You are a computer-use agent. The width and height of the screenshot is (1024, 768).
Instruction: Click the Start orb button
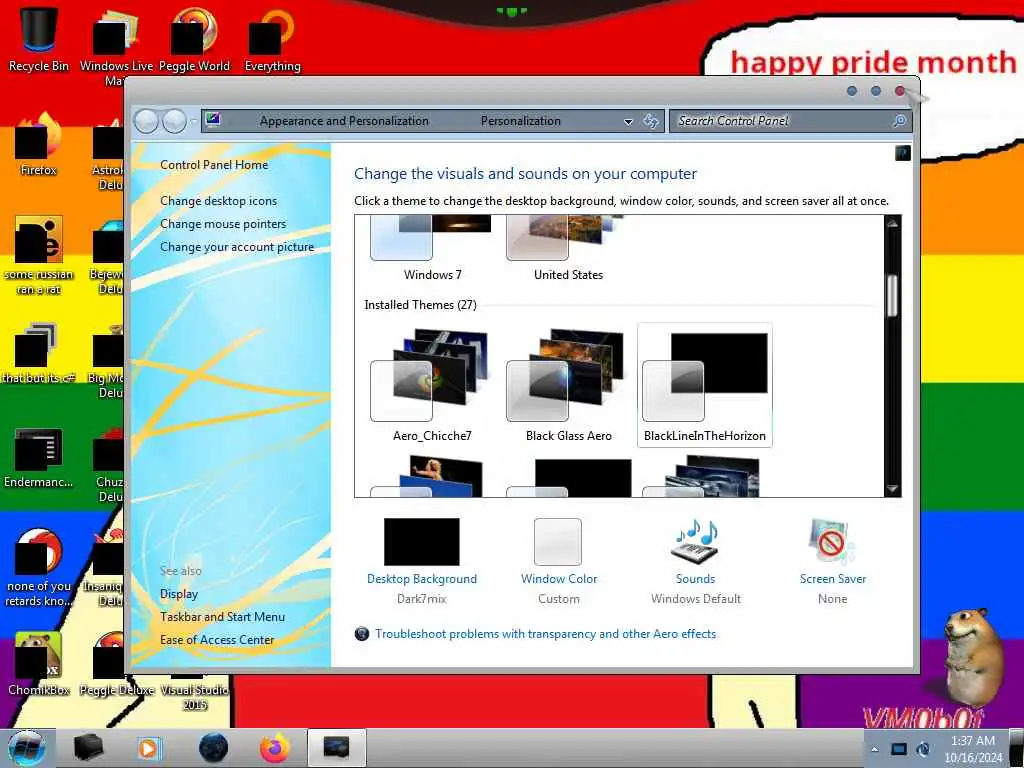pos(27,748)
